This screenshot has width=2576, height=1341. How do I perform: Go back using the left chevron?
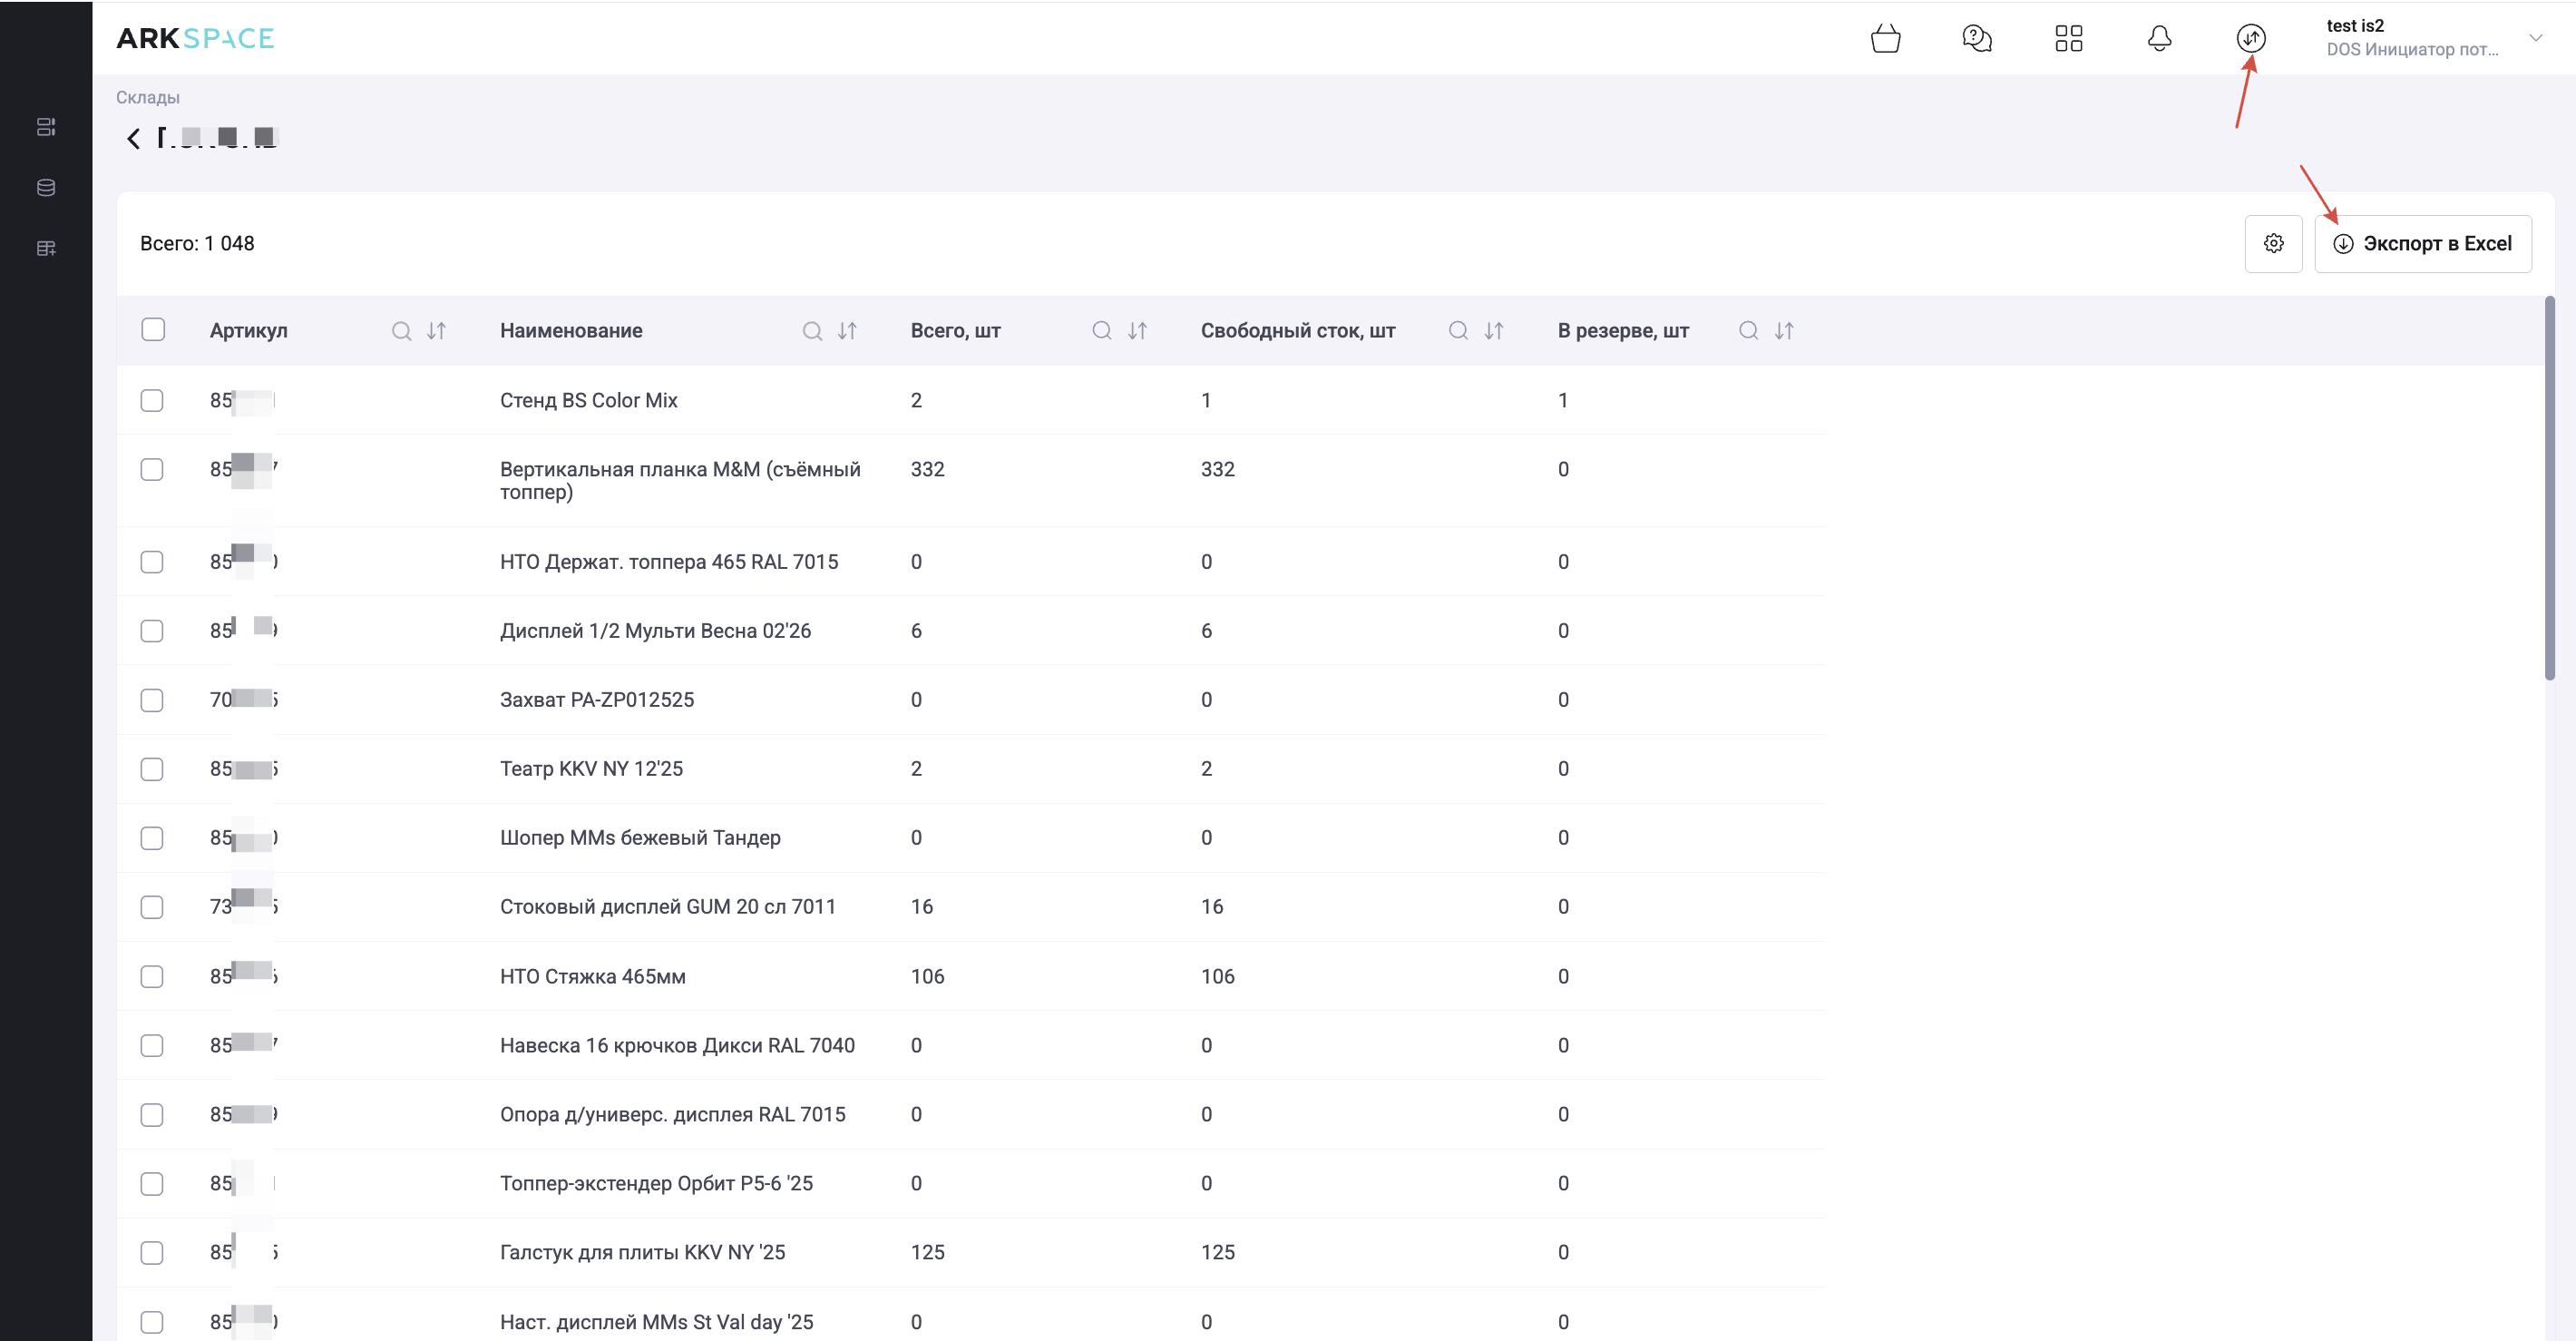(x=133, y=139)
